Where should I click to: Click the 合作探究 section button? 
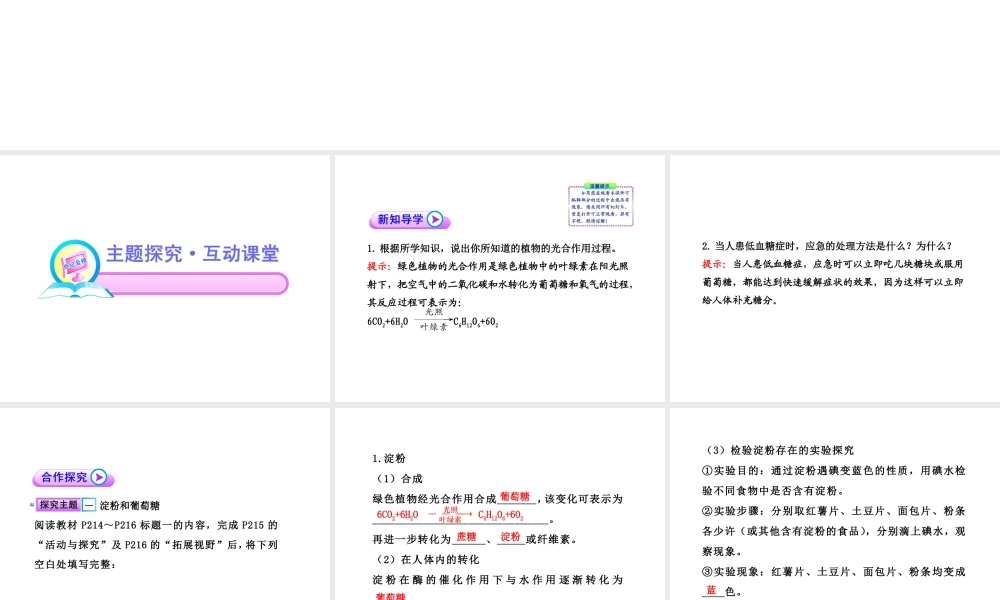coord(62,477)
